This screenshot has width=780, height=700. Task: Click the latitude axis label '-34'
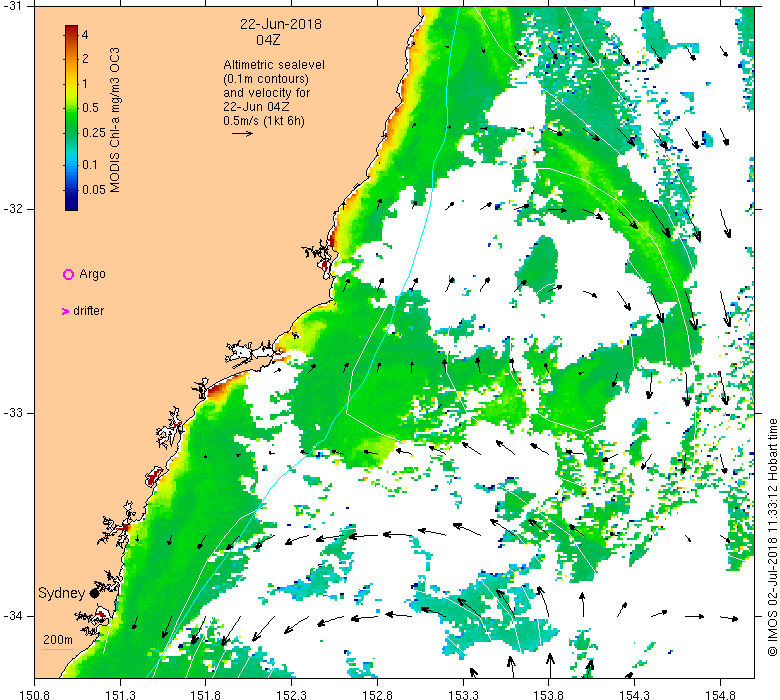pyautogui.click(x=14, y=616)
